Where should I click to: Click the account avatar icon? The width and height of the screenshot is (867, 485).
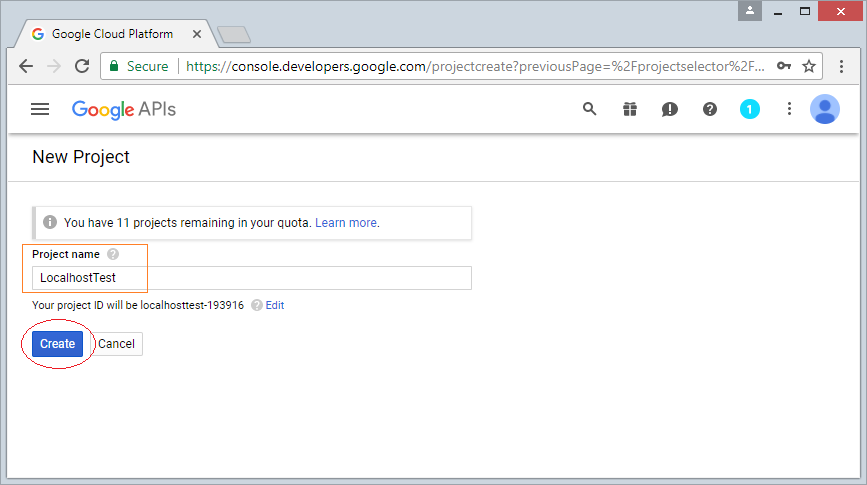(825, 109)
